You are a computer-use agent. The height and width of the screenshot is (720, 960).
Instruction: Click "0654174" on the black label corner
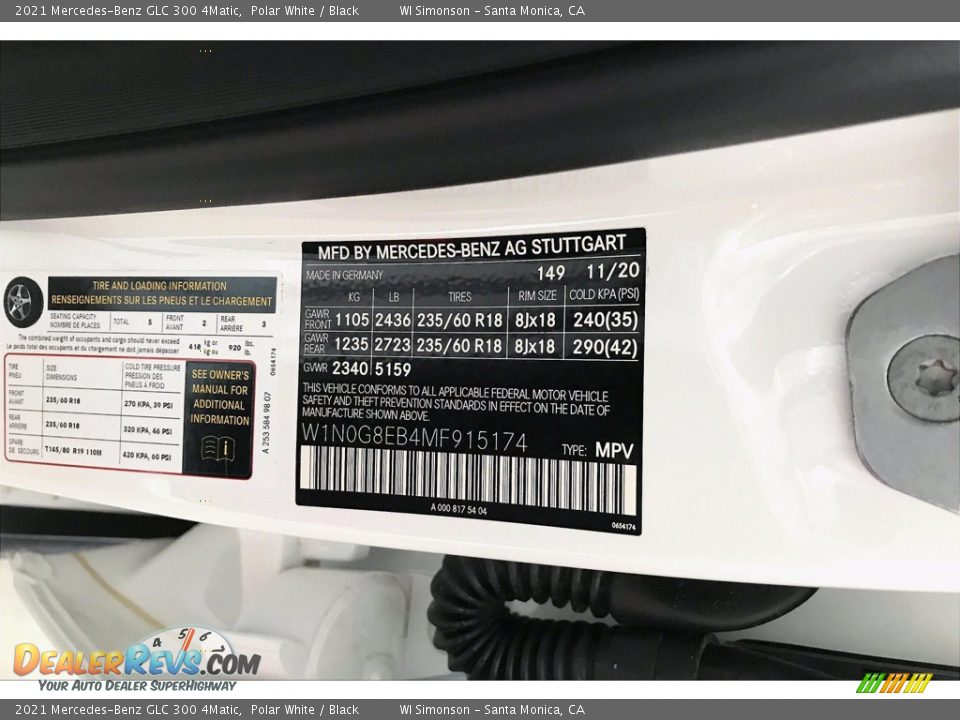click(x=623, y=527)
